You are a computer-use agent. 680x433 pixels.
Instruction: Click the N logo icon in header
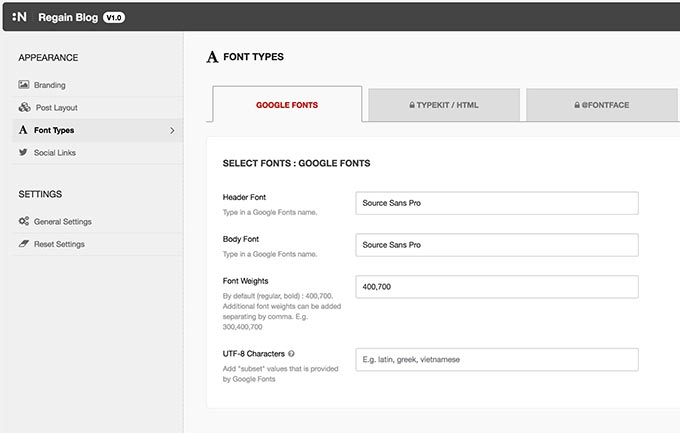click(20, 17)
